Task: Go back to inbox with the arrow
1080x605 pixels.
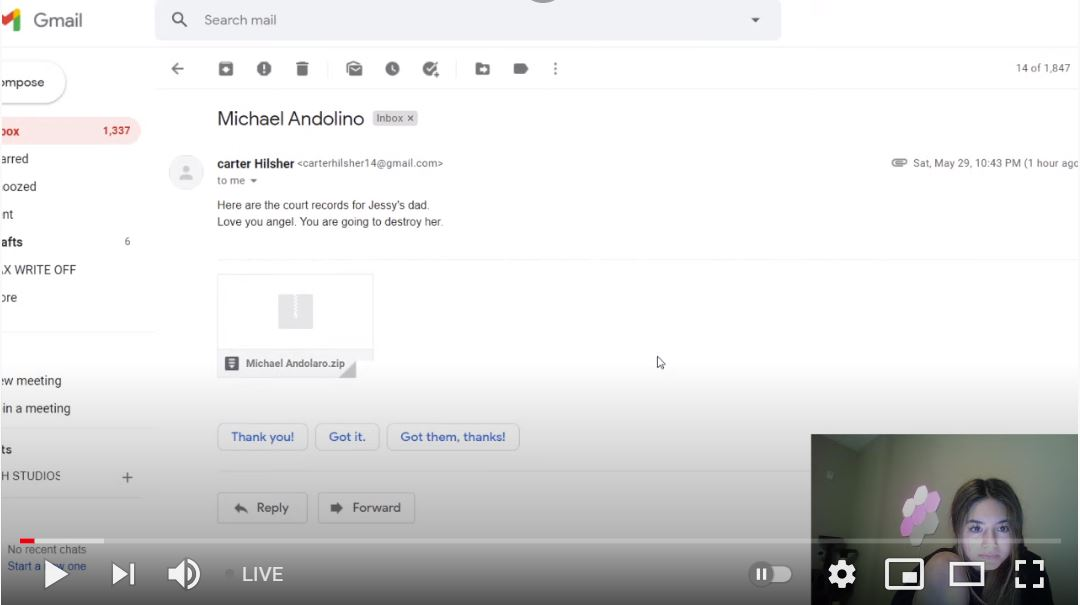Action: (x=178, y=68)
